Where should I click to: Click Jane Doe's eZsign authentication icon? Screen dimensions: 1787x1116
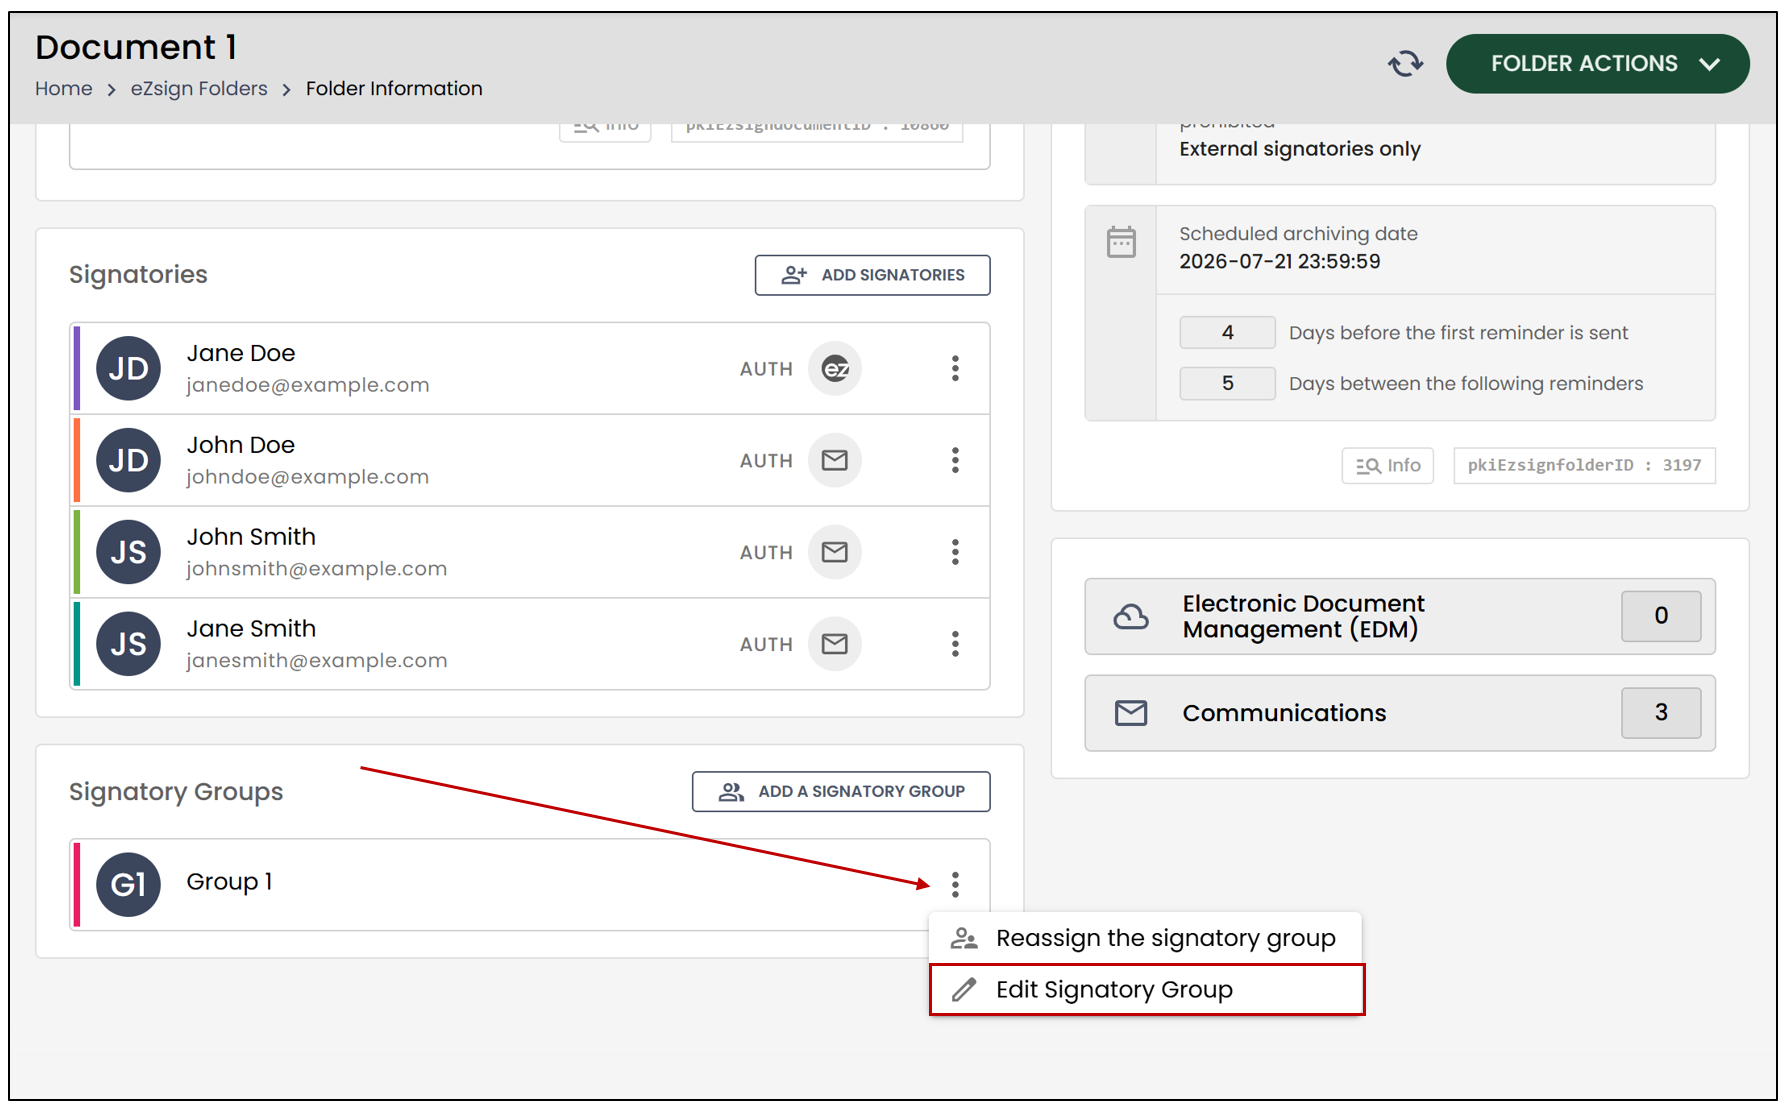click(835, 369)
